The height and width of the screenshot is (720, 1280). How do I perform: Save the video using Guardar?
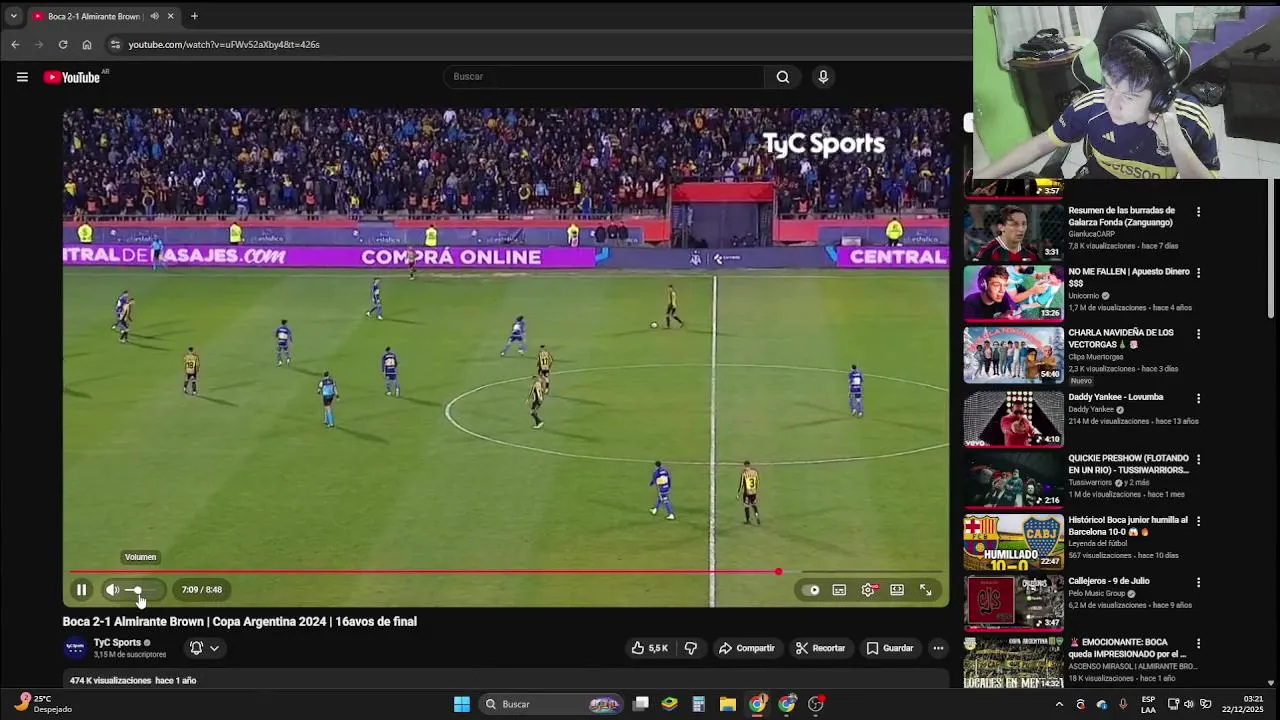click(889, 648)
